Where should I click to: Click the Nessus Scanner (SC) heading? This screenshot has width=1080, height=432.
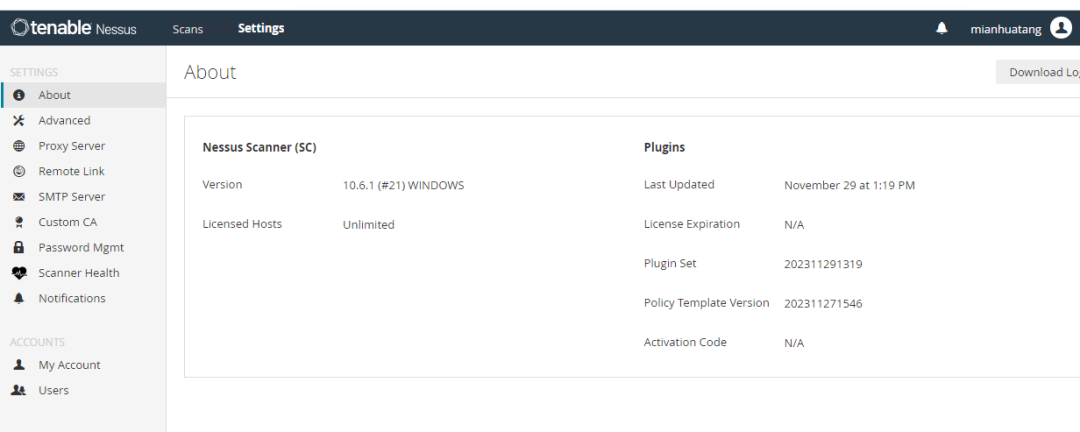pyautogui.click(x=260, y=147)
